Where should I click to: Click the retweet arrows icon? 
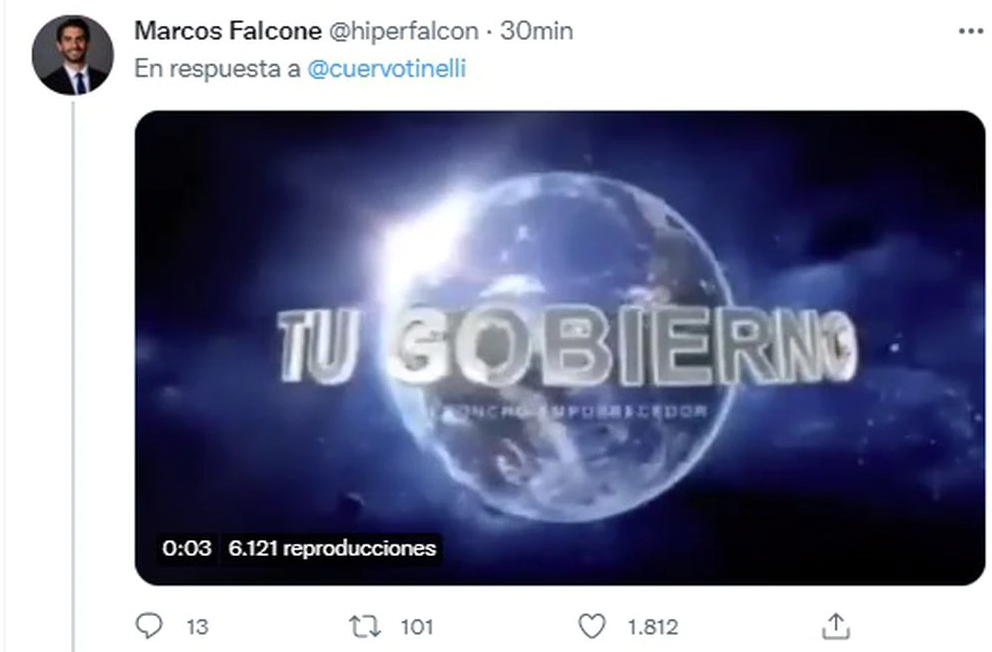365,627
